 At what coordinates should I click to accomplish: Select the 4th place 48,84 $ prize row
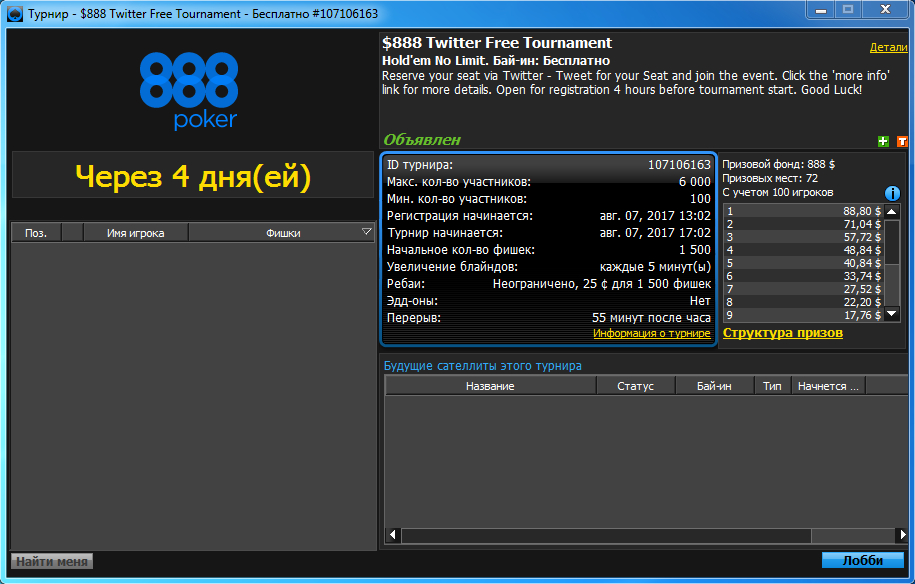pos(804,250)
